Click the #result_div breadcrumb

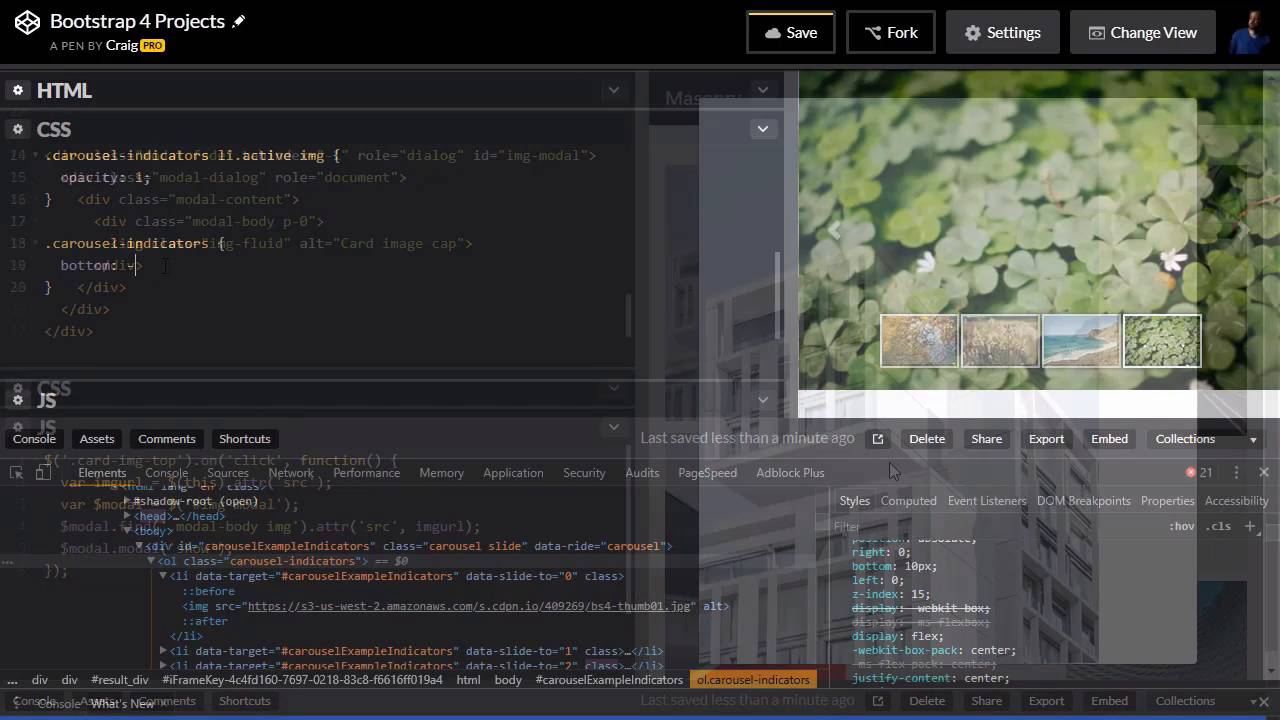[120, 680]
